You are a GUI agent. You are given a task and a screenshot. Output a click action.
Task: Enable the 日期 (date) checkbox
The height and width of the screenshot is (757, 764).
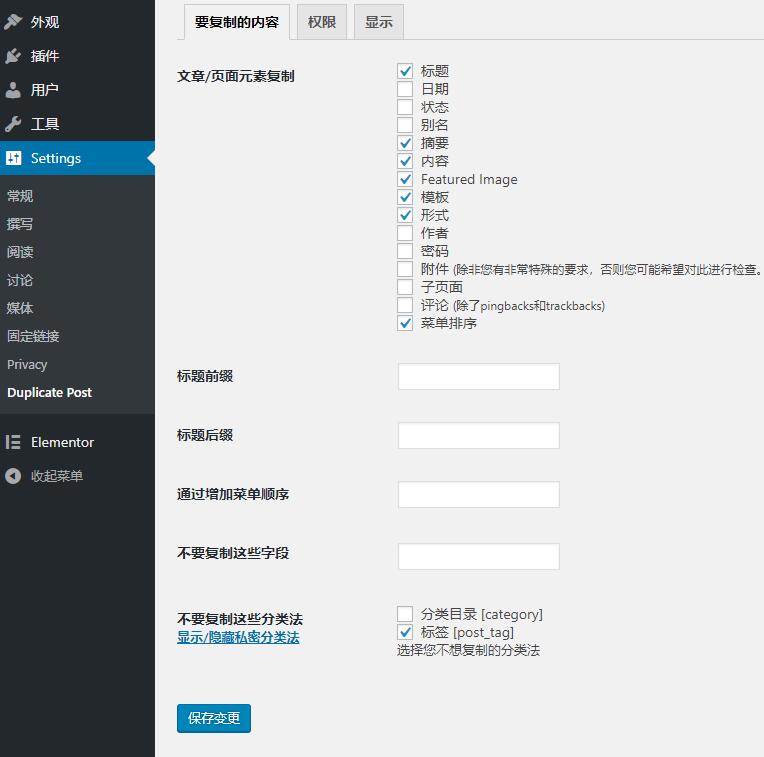point(405,89)
